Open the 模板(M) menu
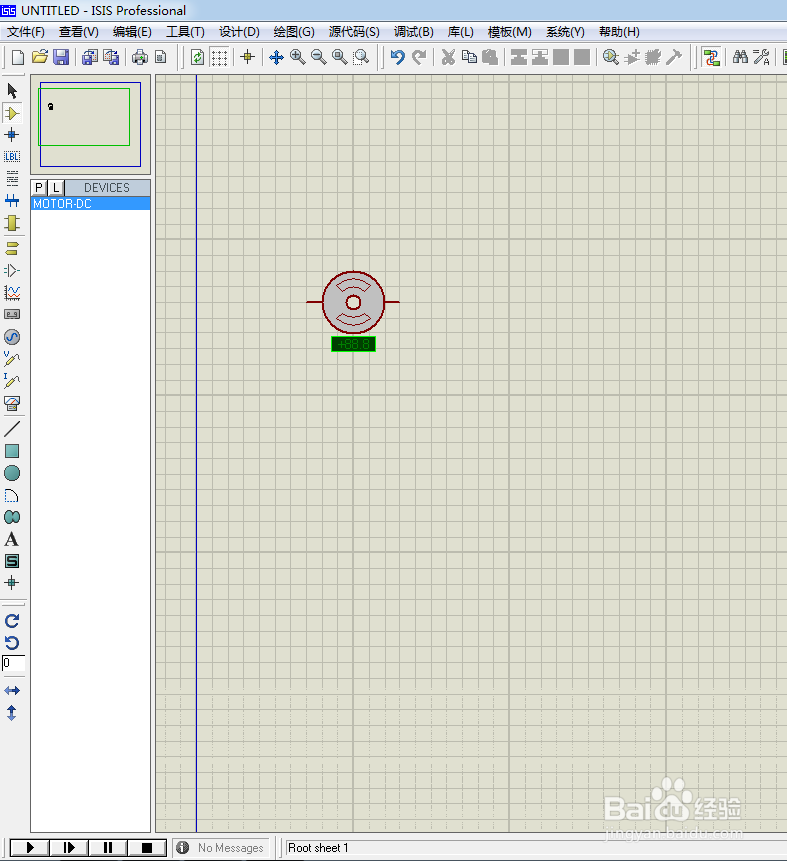 pyautogui.click(x=510, y=32)
